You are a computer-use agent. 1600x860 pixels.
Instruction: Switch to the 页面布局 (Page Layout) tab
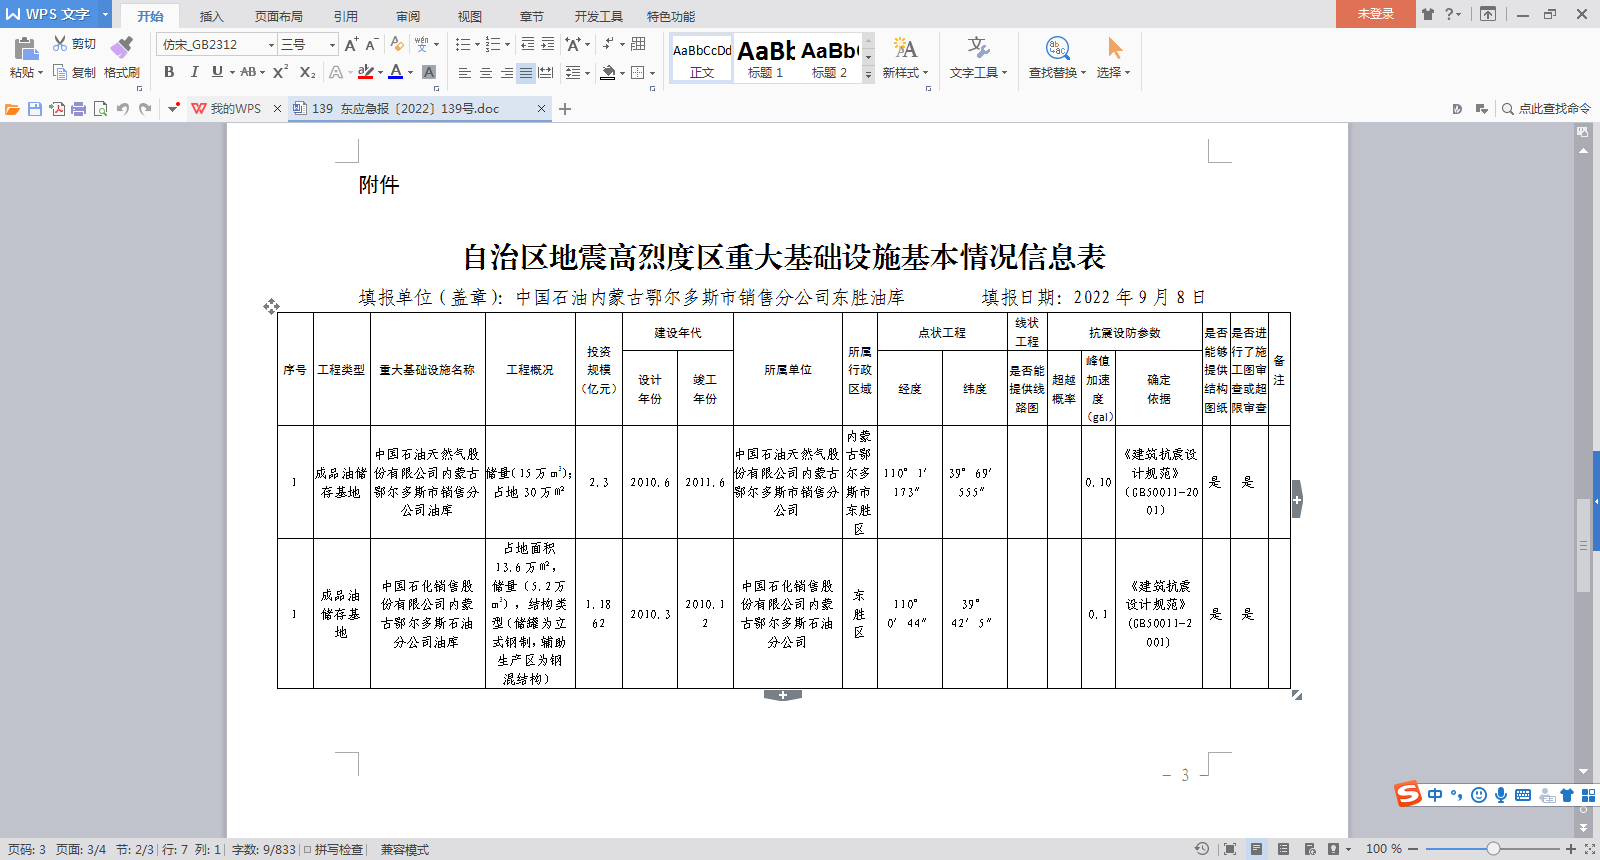[279, 16]
